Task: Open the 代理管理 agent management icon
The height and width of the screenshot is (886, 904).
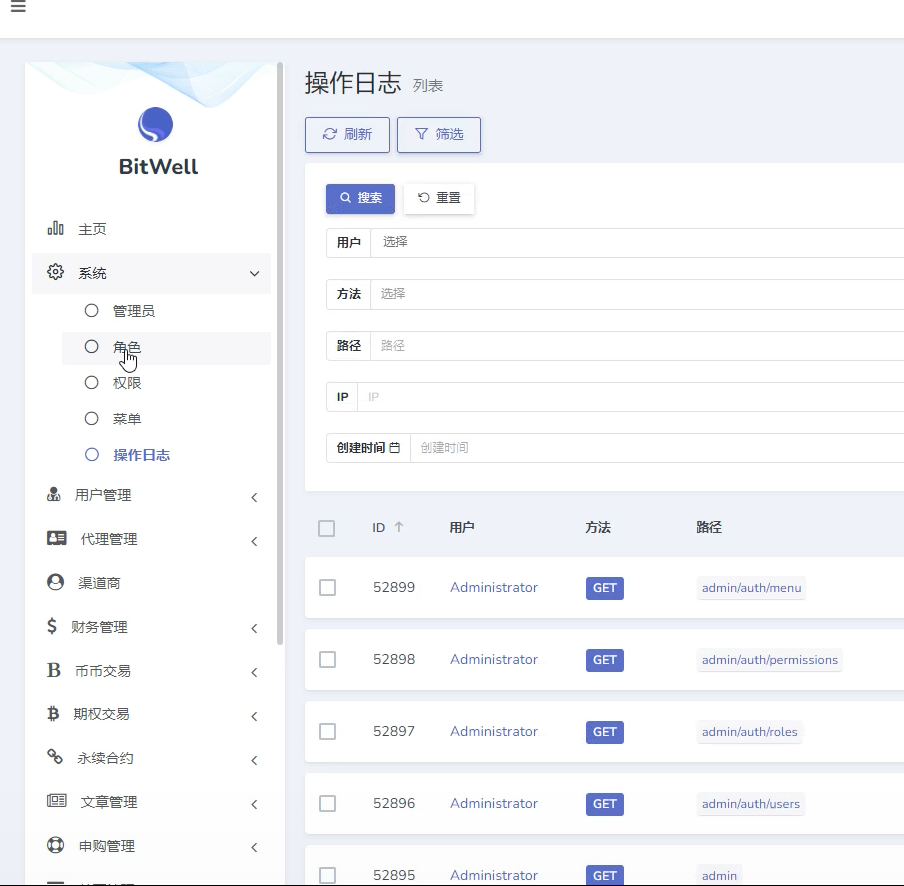Action: [55, 538]
